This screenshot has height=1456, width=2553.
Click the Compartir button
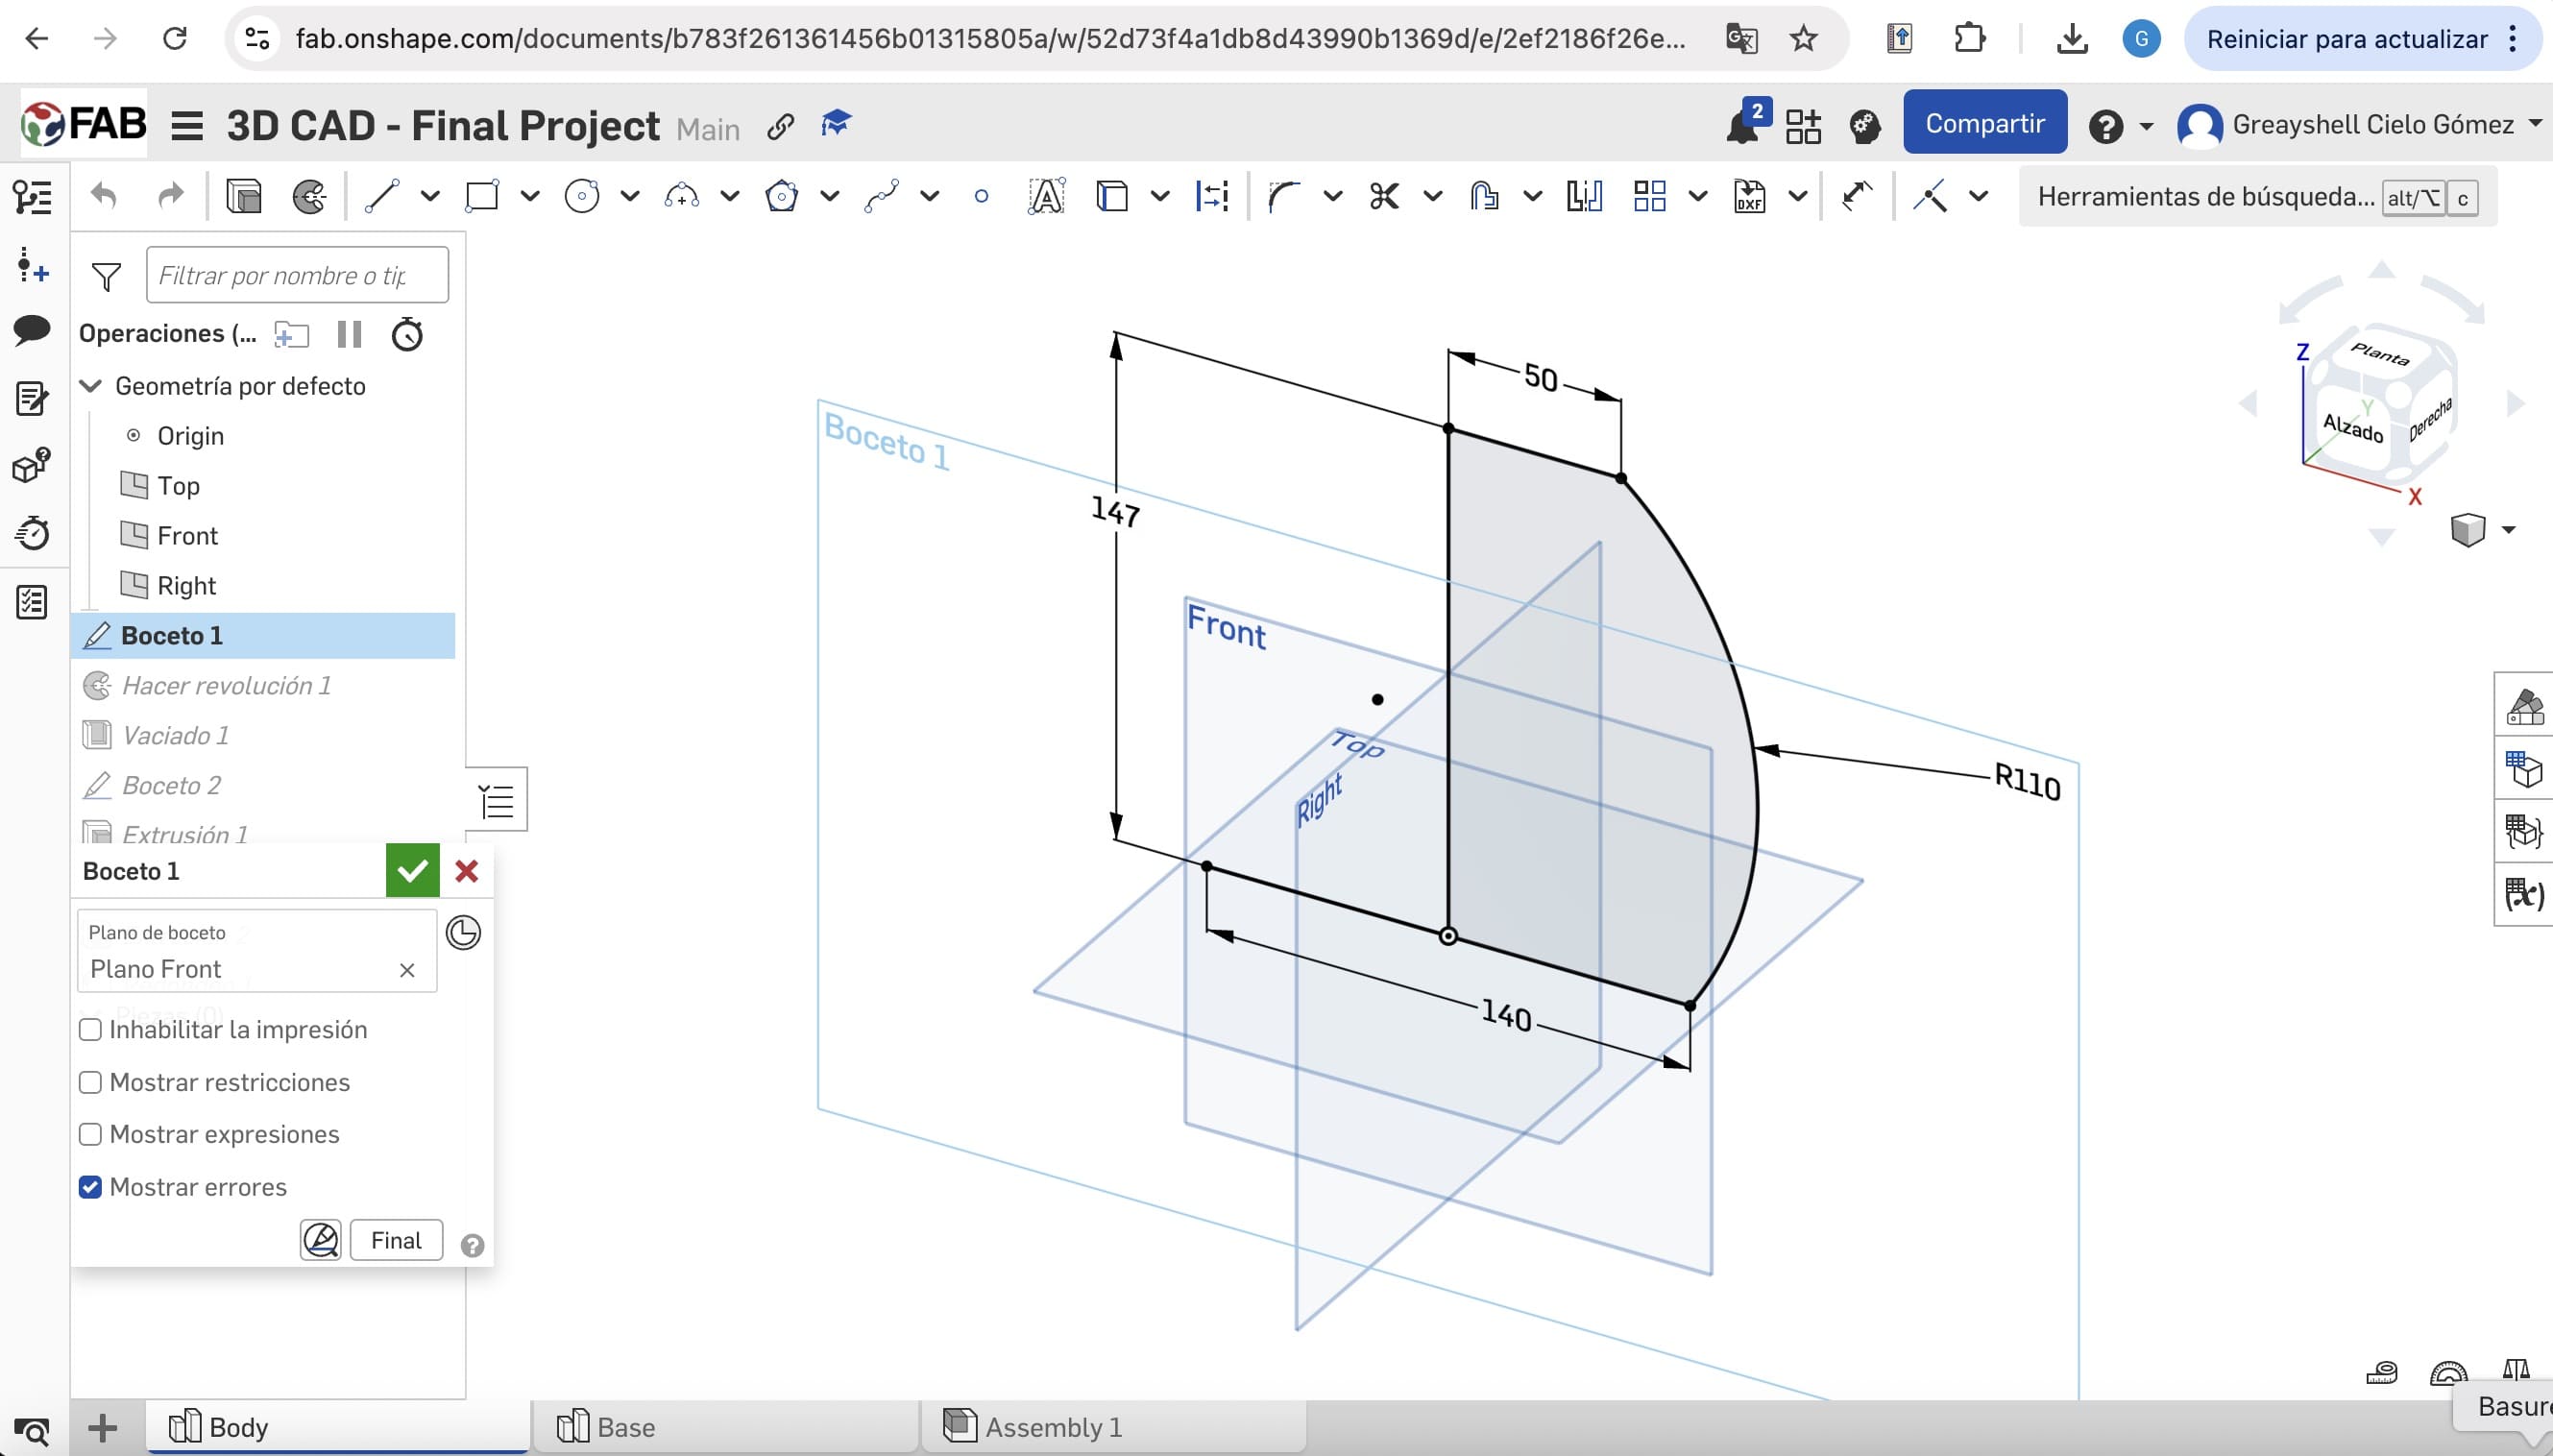(1984, 124)
